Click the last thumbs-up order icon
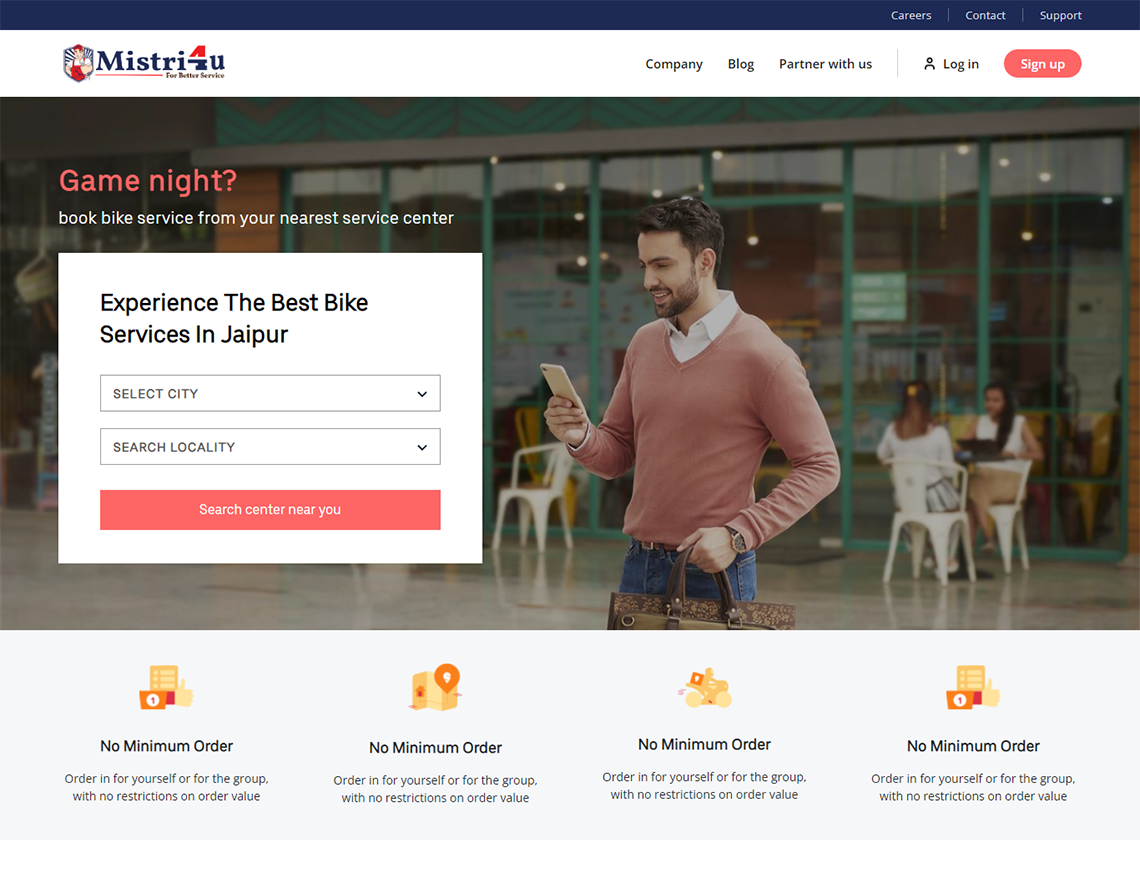The image size is (1140, 870). pyautogui.click(x=973, y=687)
